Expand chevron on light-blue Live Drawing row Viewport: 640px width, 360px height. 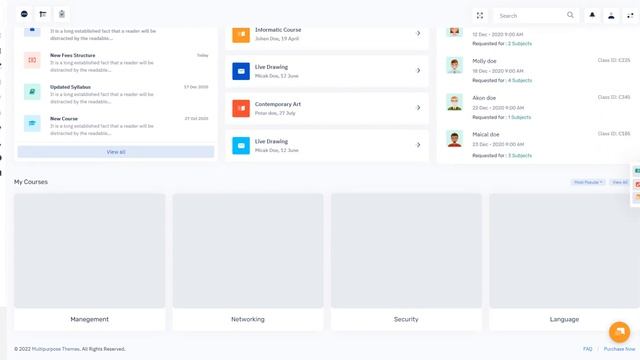pos(418,145)
